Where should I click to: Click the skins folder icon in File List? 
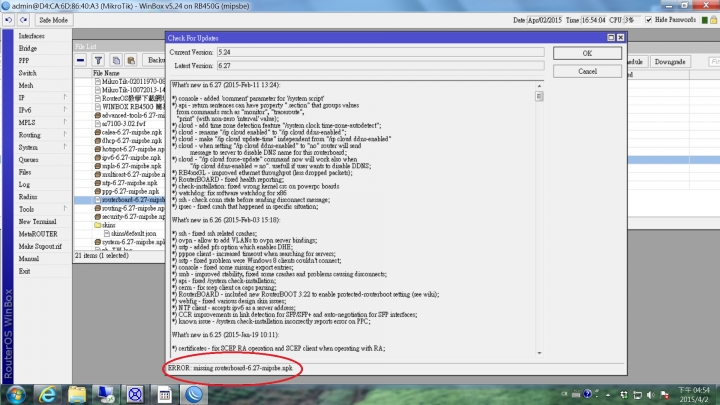coord(97,225)
